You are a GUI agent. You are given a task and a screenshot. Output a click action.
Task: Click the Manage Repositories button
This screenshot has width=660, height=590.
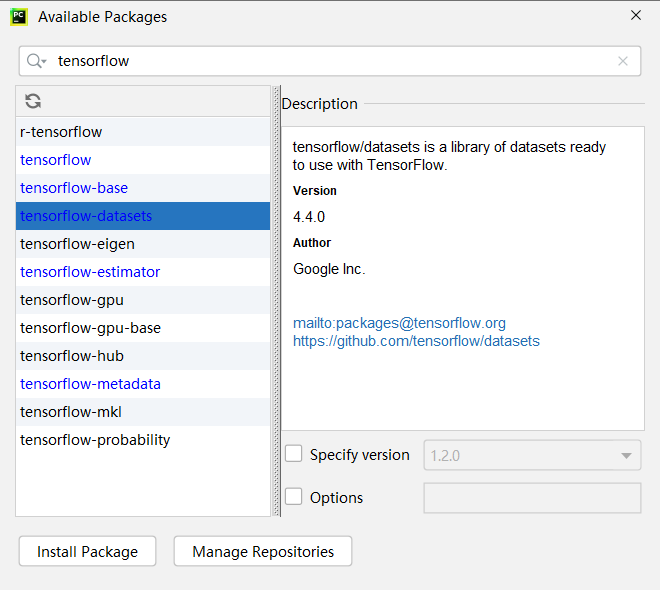pyautogui.click(x=262, y=551)
